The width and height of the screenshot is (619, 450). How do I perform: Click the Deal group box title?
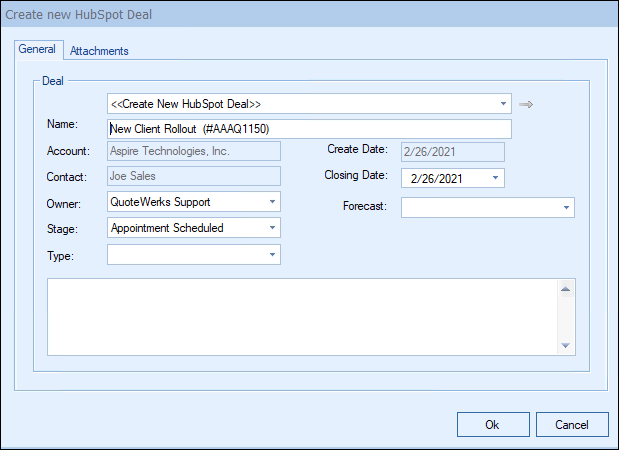tap(53, 81)
